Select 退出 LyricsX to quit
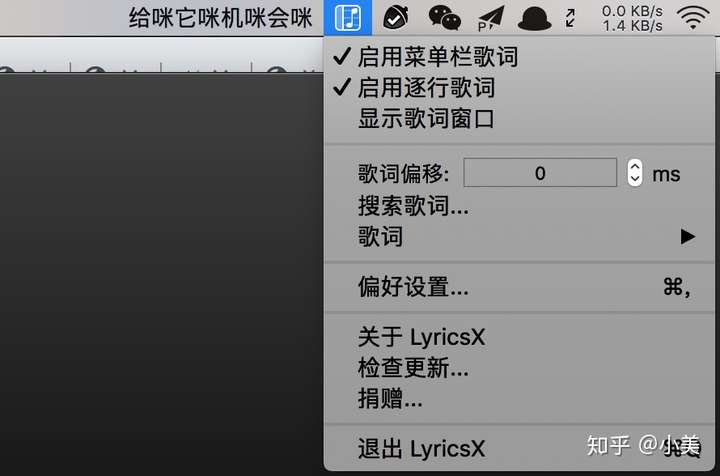720x476 pixels. [519, 448]
